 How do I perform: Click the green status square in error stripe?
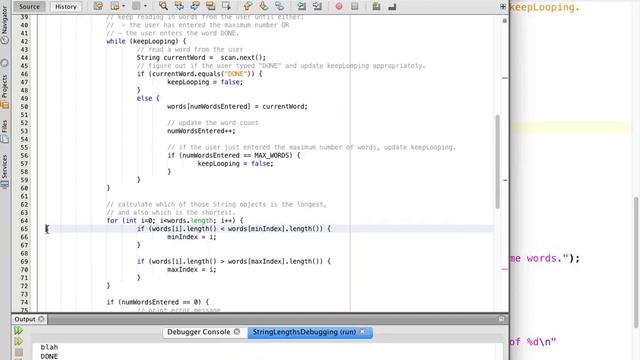505,20
